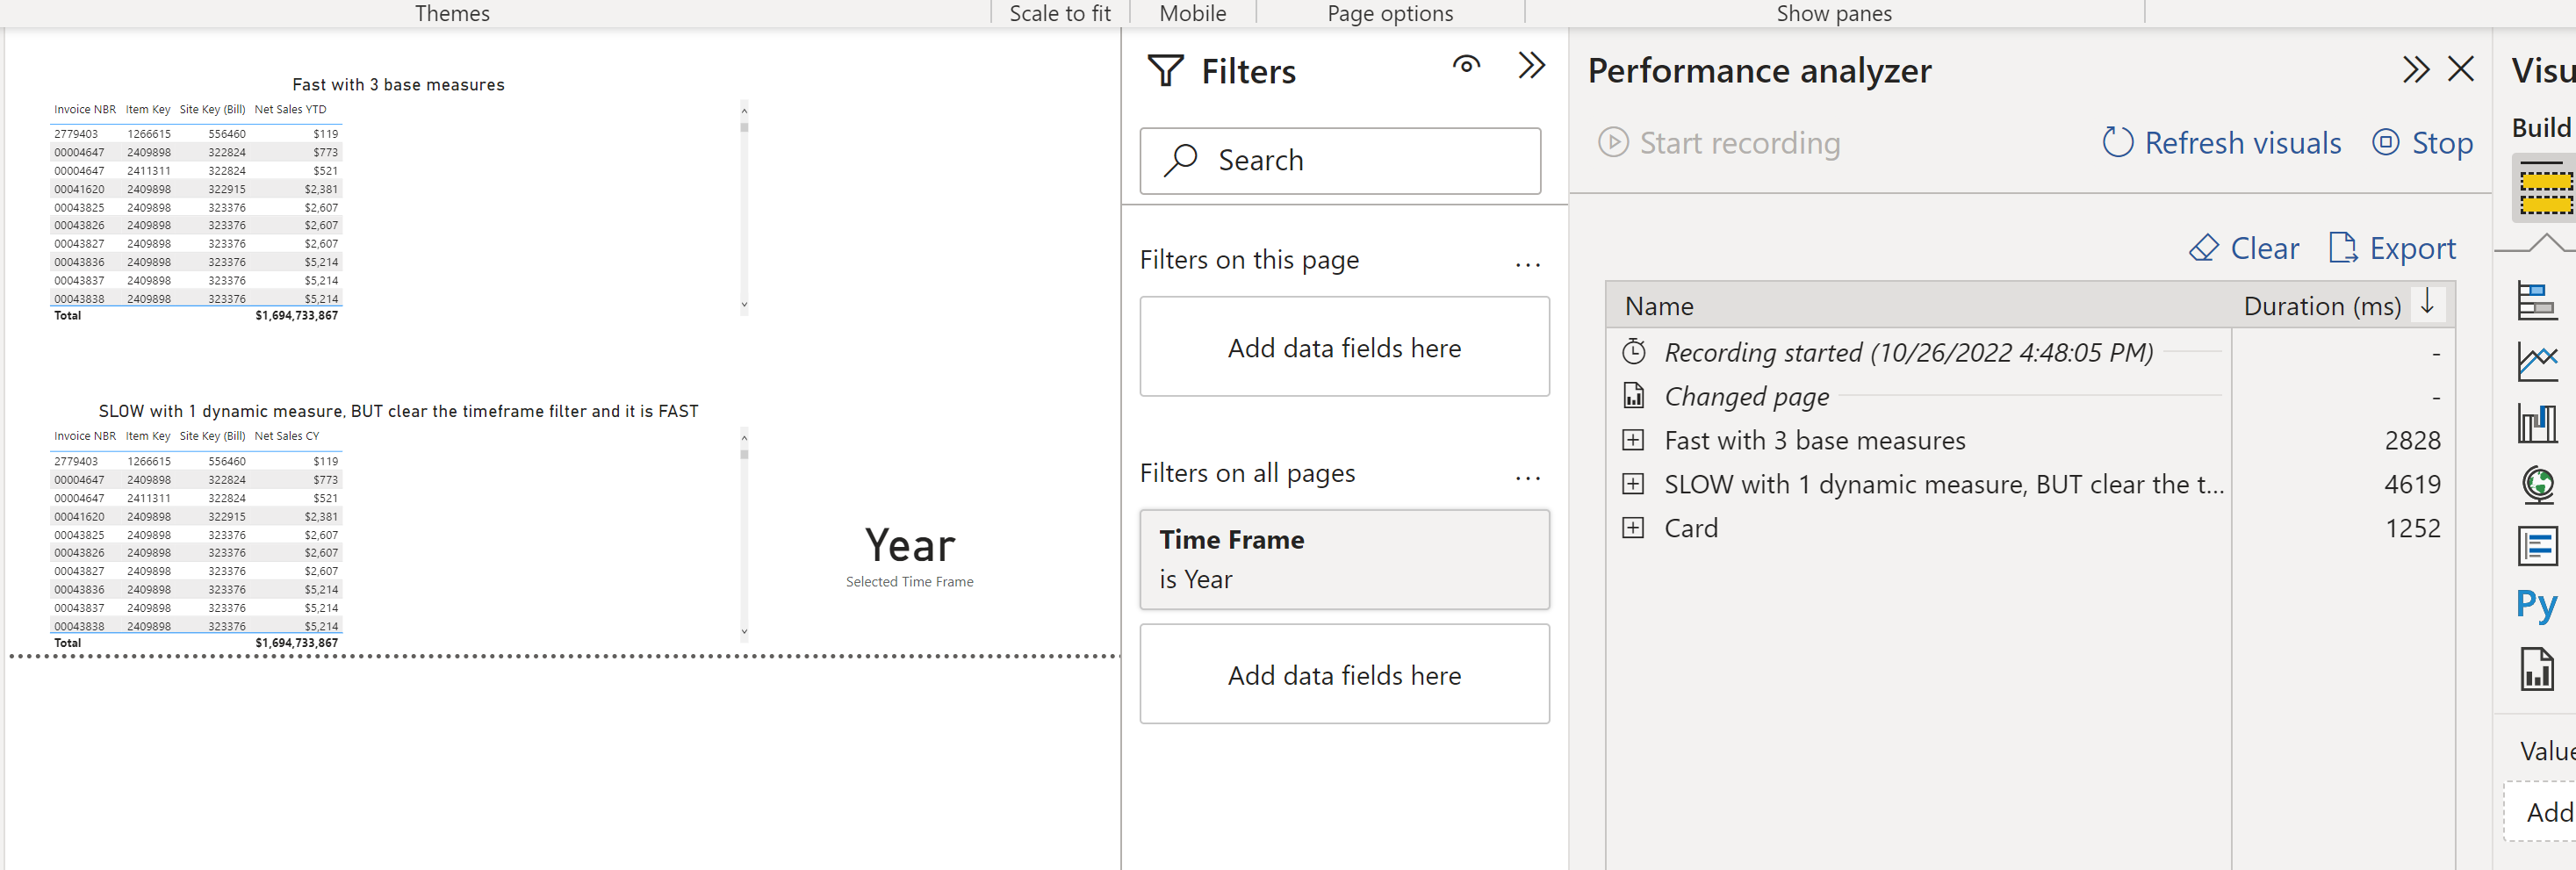Image resolution: width=2576 pixels, height=870 pixels.
Task: Select the Time Frame is Year filter card
Action: [x=1344, y=559]
